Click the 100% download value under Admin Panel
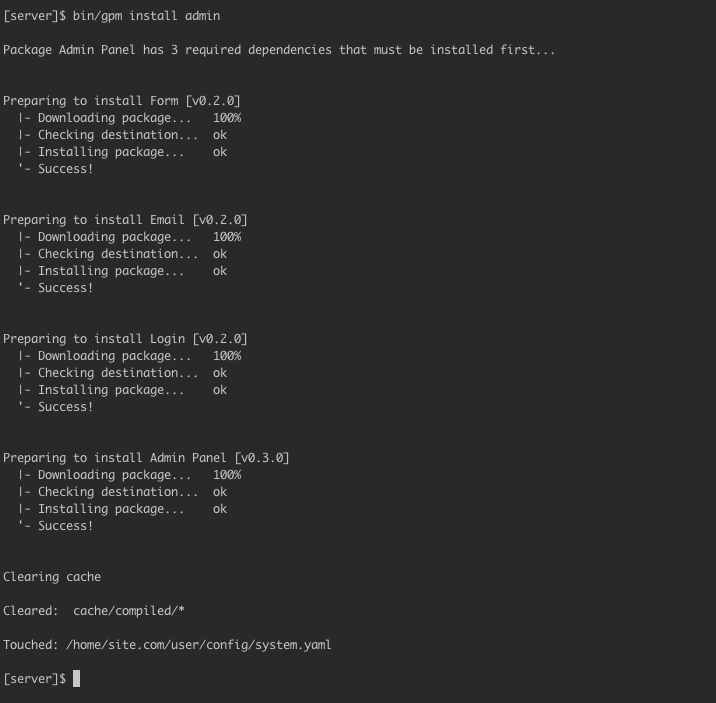716x703 pixels. pyautogui.click(x=227, y=475)
